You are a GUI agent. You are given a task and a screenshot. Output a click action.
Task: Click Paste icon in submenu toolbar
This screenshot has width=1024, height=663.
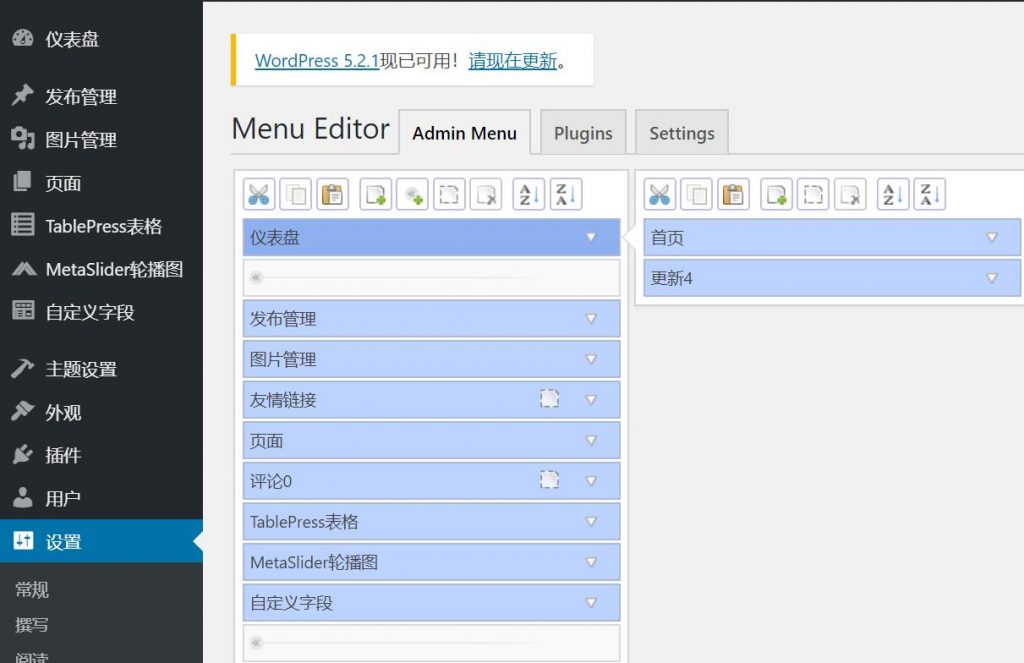pos(734,195)
